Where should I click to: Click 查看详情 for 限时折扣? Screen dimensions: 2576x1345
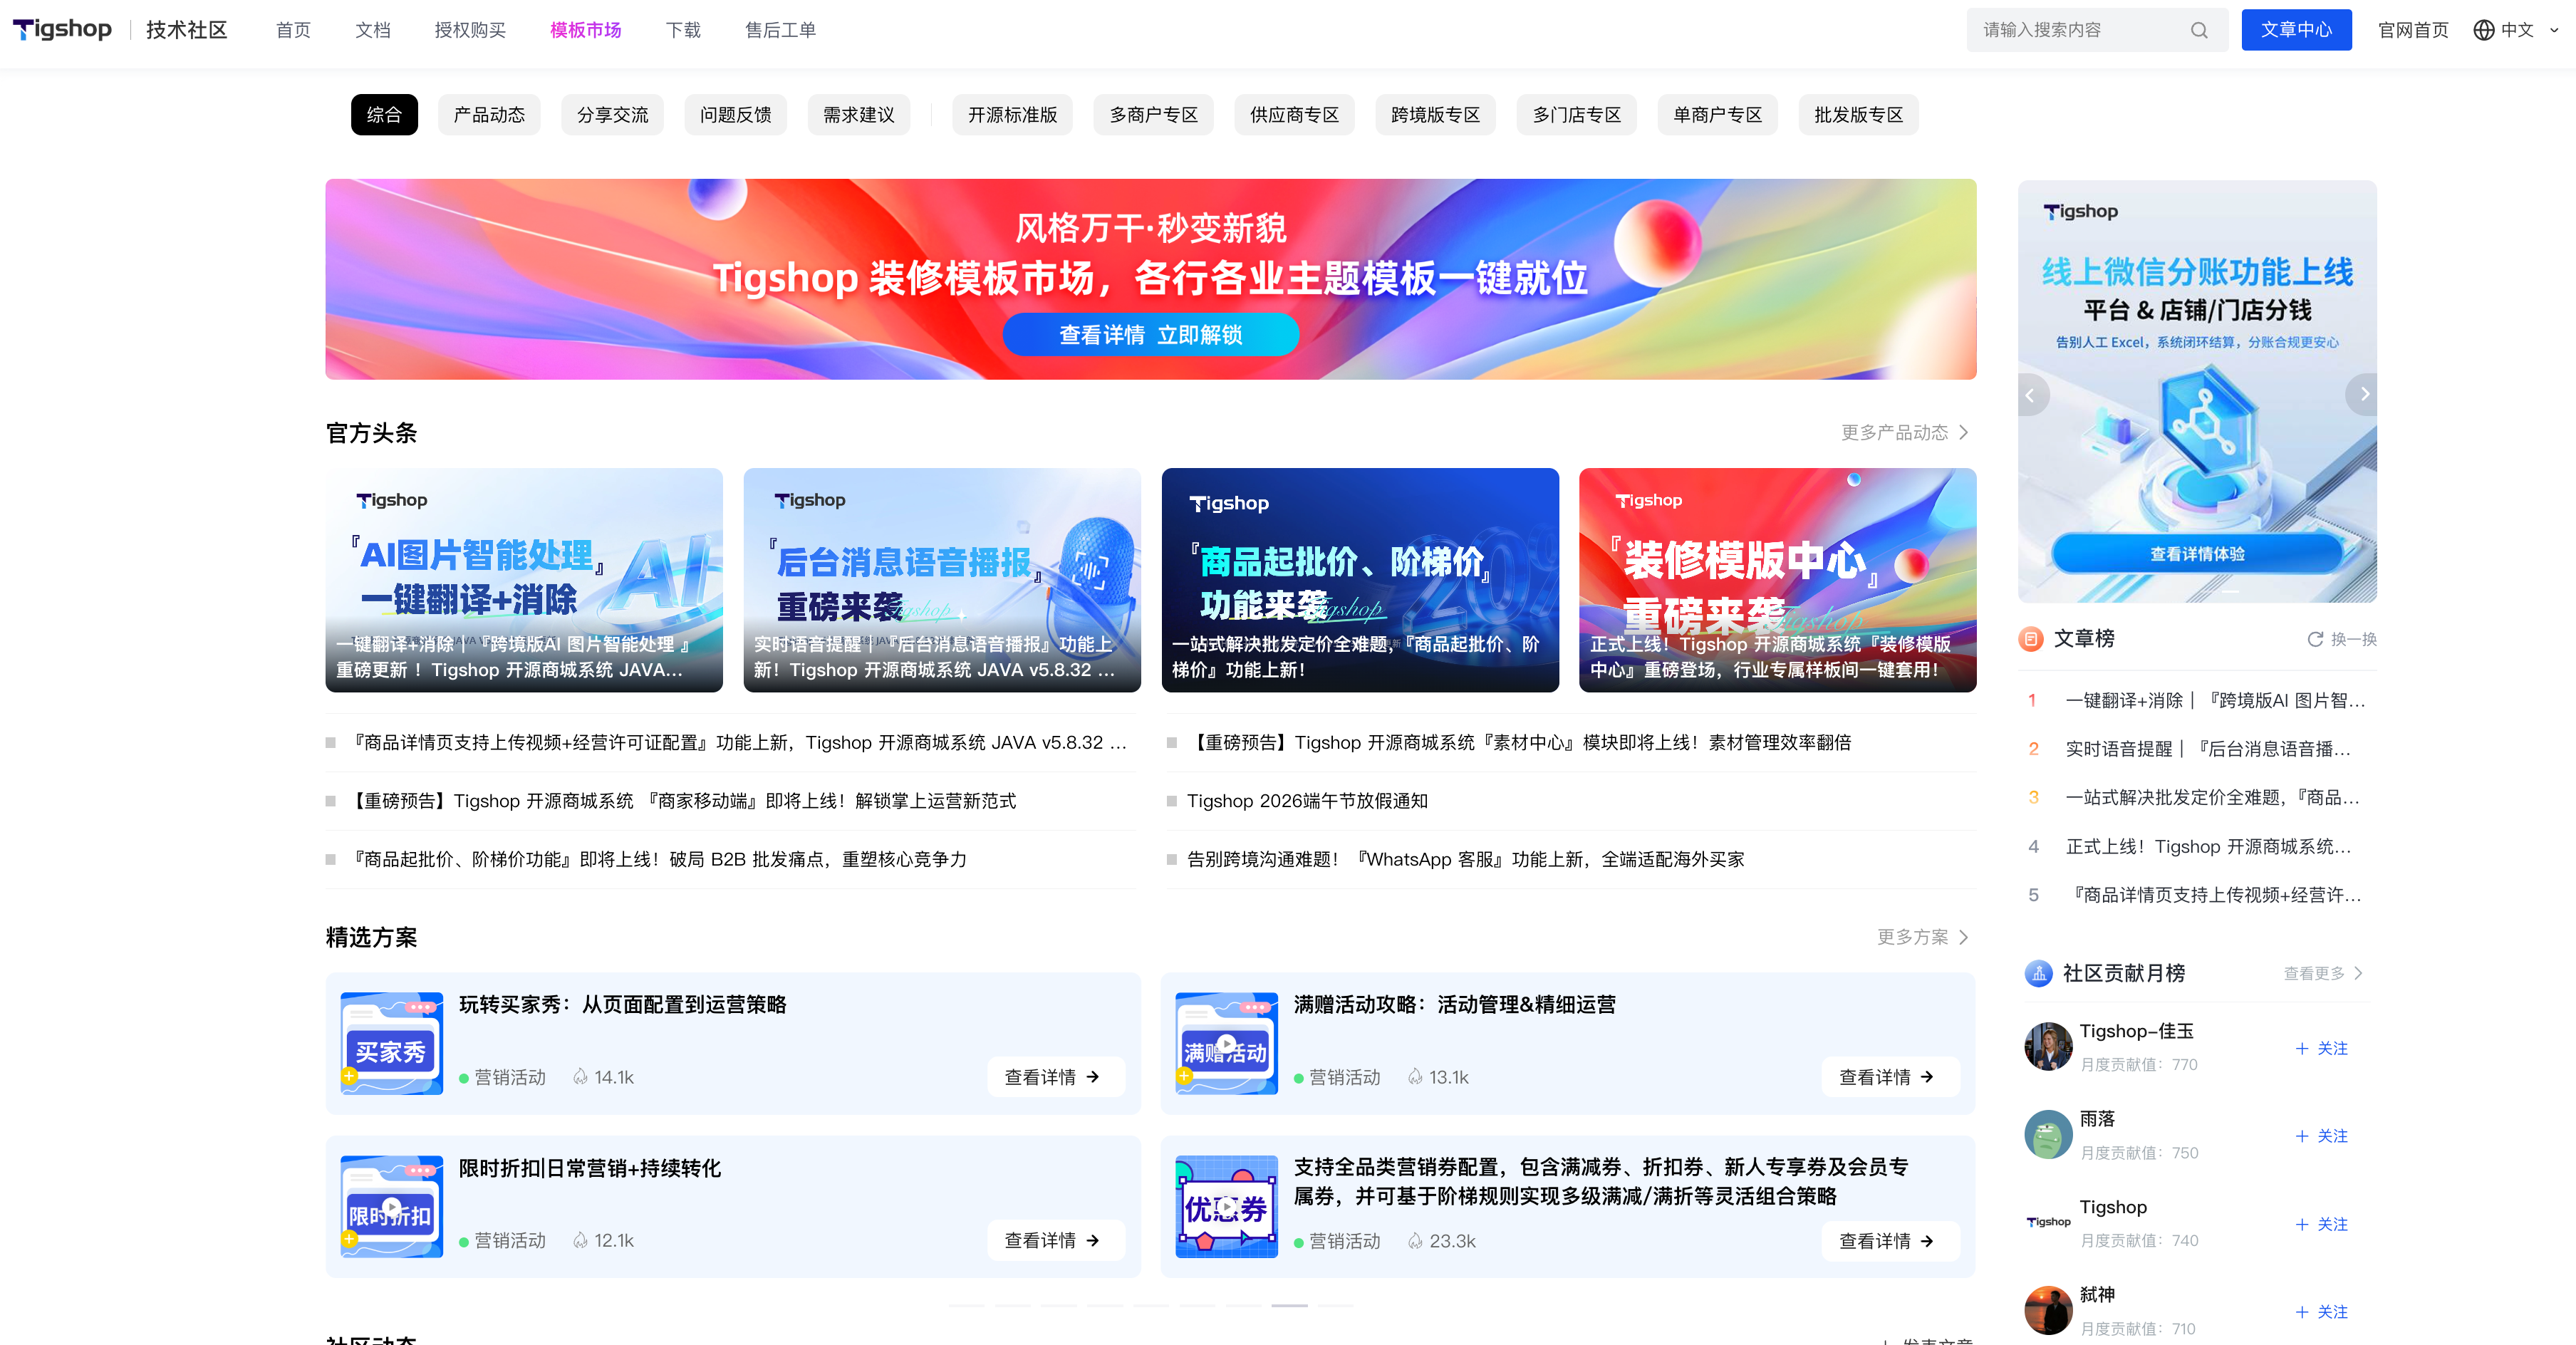(x=1056, y=1241)
